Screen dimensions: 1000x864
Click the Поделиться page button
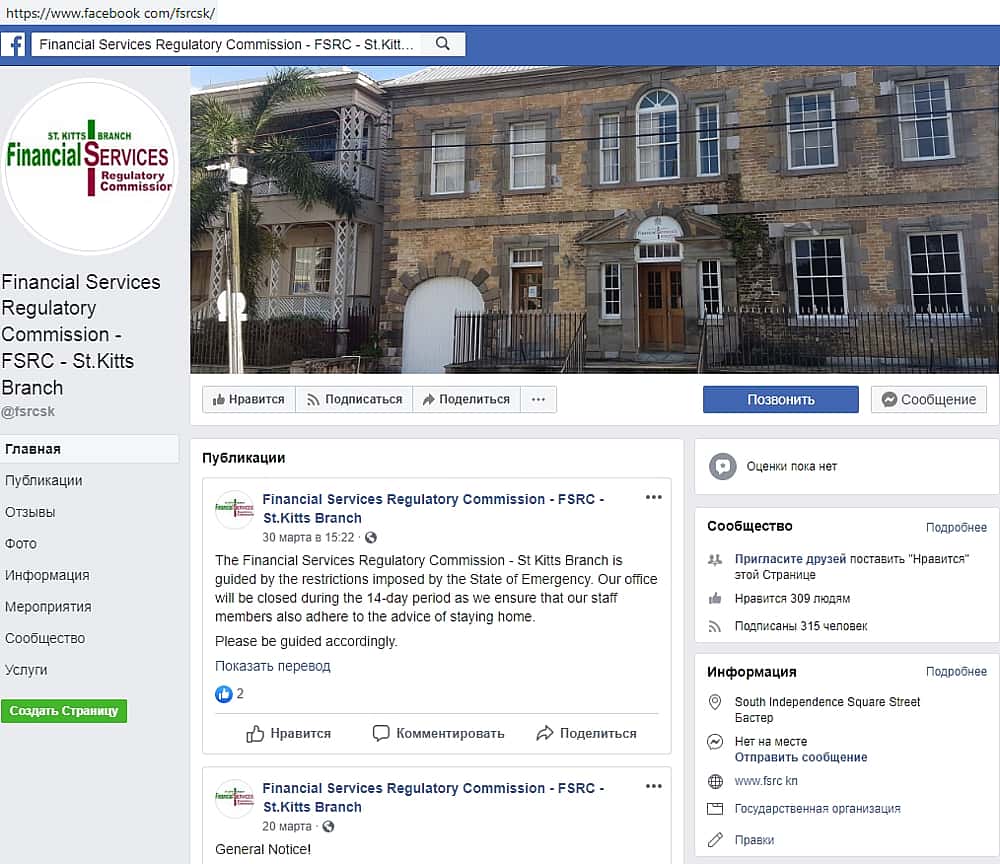coord(466,399)
